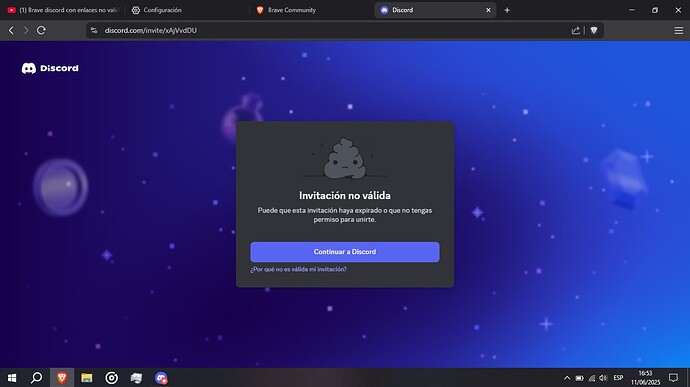Open File Explorer from the taskbar
The height and width of the screenshot is (387, 690).
pos(87,378)
